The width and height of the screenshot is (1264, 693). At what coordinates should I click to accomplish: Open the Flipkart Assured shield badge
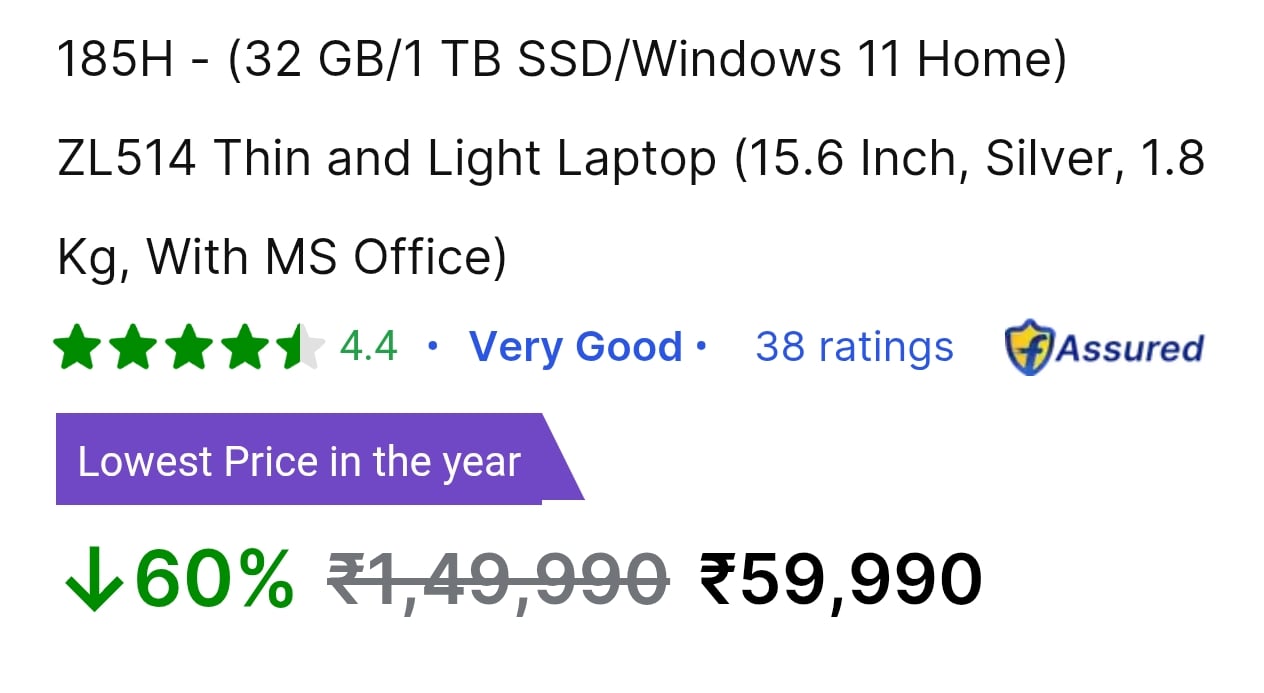click(1030, 347)
